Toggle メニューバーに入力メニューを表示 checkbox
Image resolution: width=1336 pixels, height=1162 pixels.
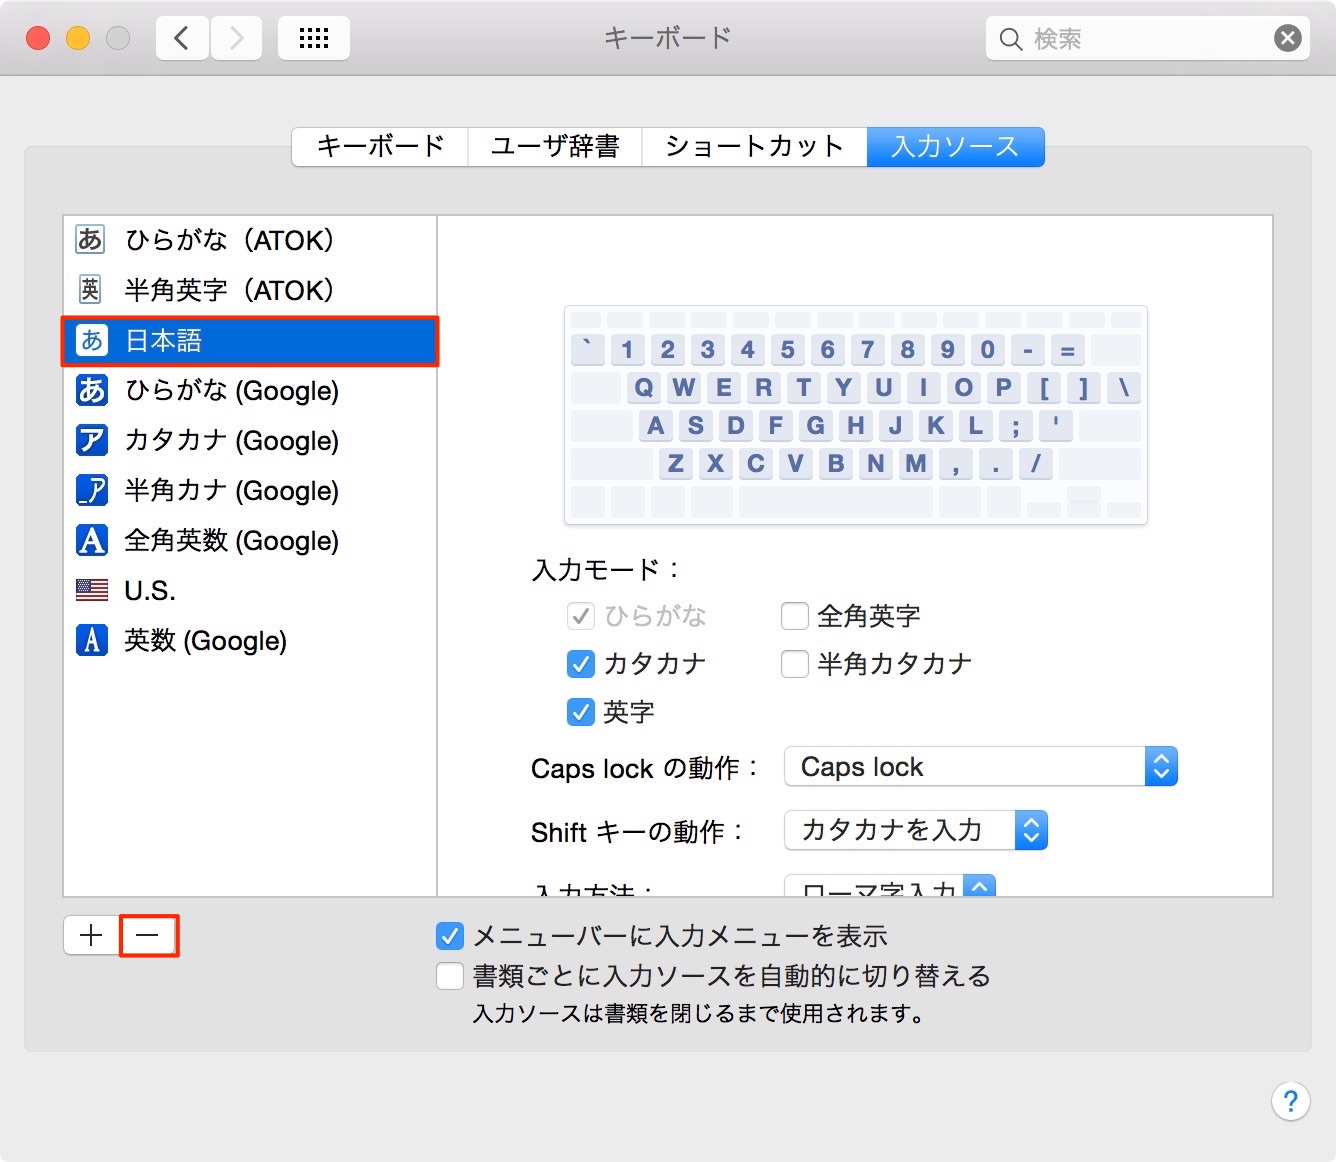[x=450, y=936]
